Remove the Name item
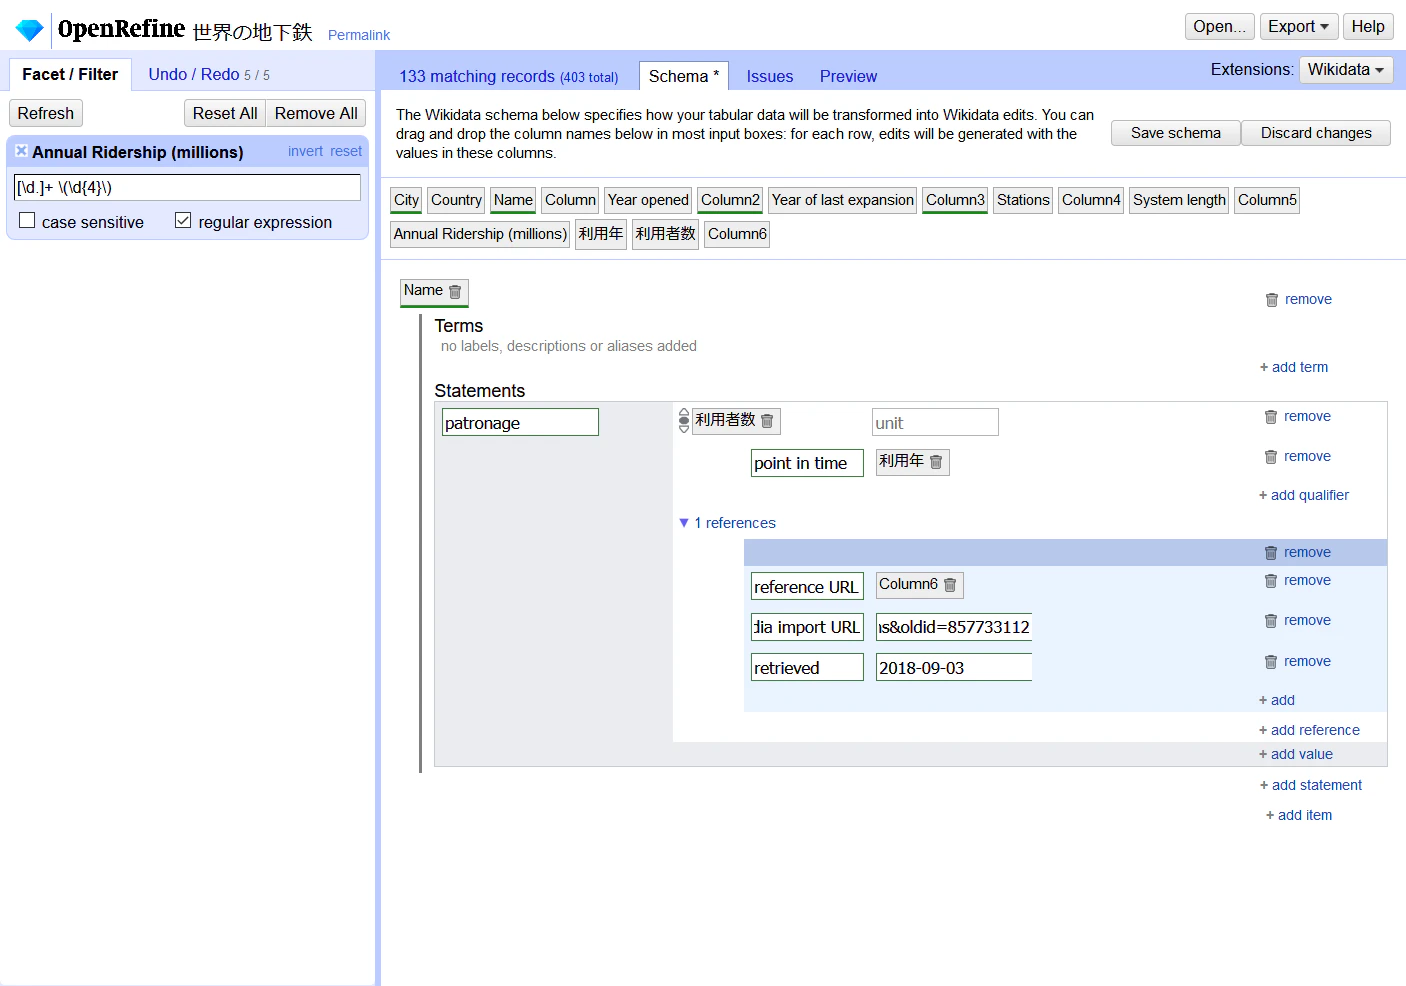 pyautogui.click(x=1299, y=299)
